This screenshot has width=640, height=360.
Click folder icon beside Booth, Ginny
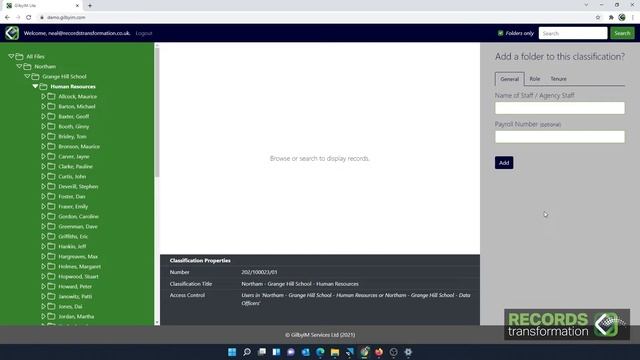tap(51, 127)
